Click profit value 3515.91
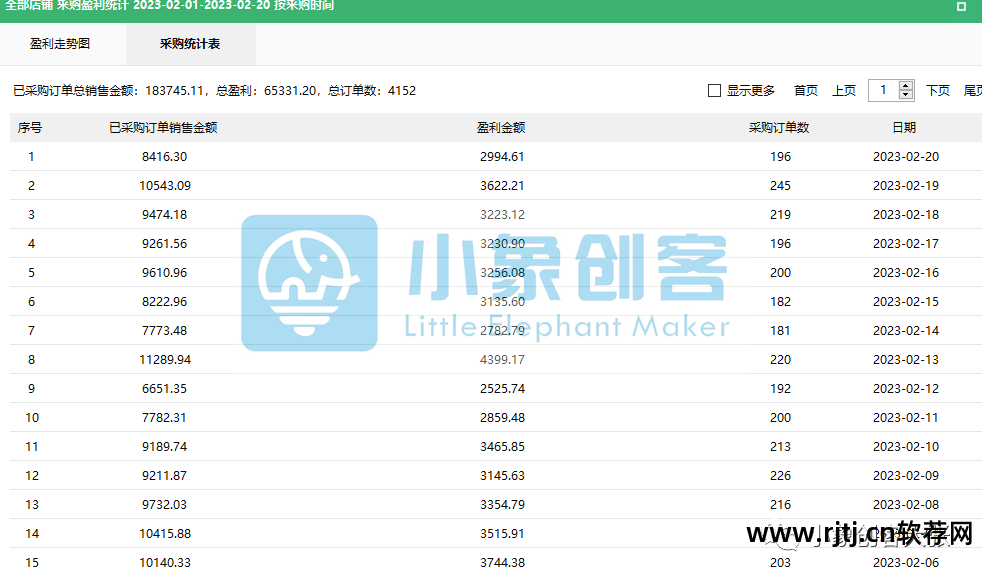The image size is (982, 579). click(x=502, y=534)
